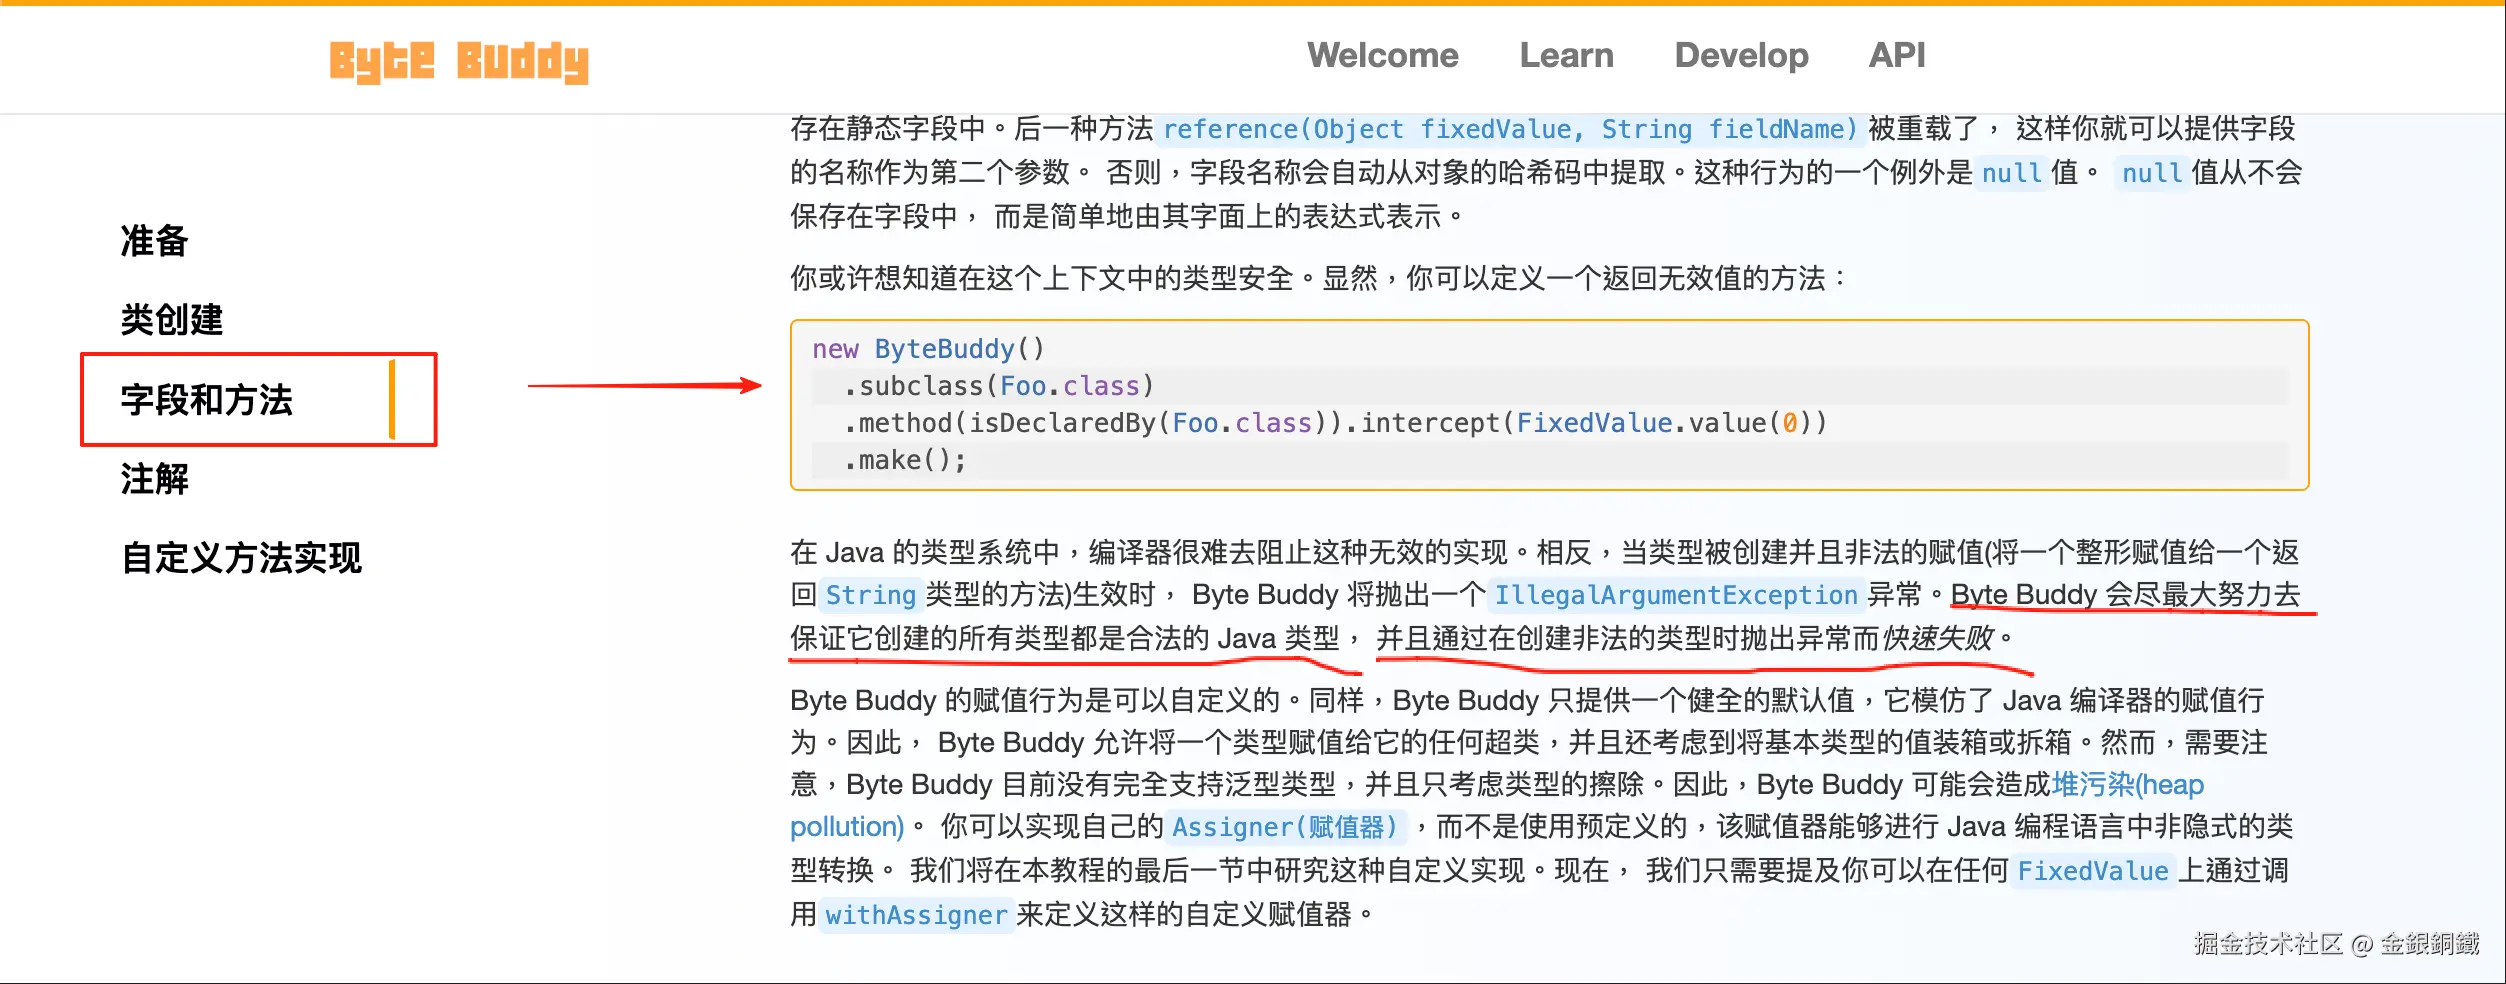Screen dimensions: 2506x984
Task: Open the Develop nav item
Action: coord(1741,56)
